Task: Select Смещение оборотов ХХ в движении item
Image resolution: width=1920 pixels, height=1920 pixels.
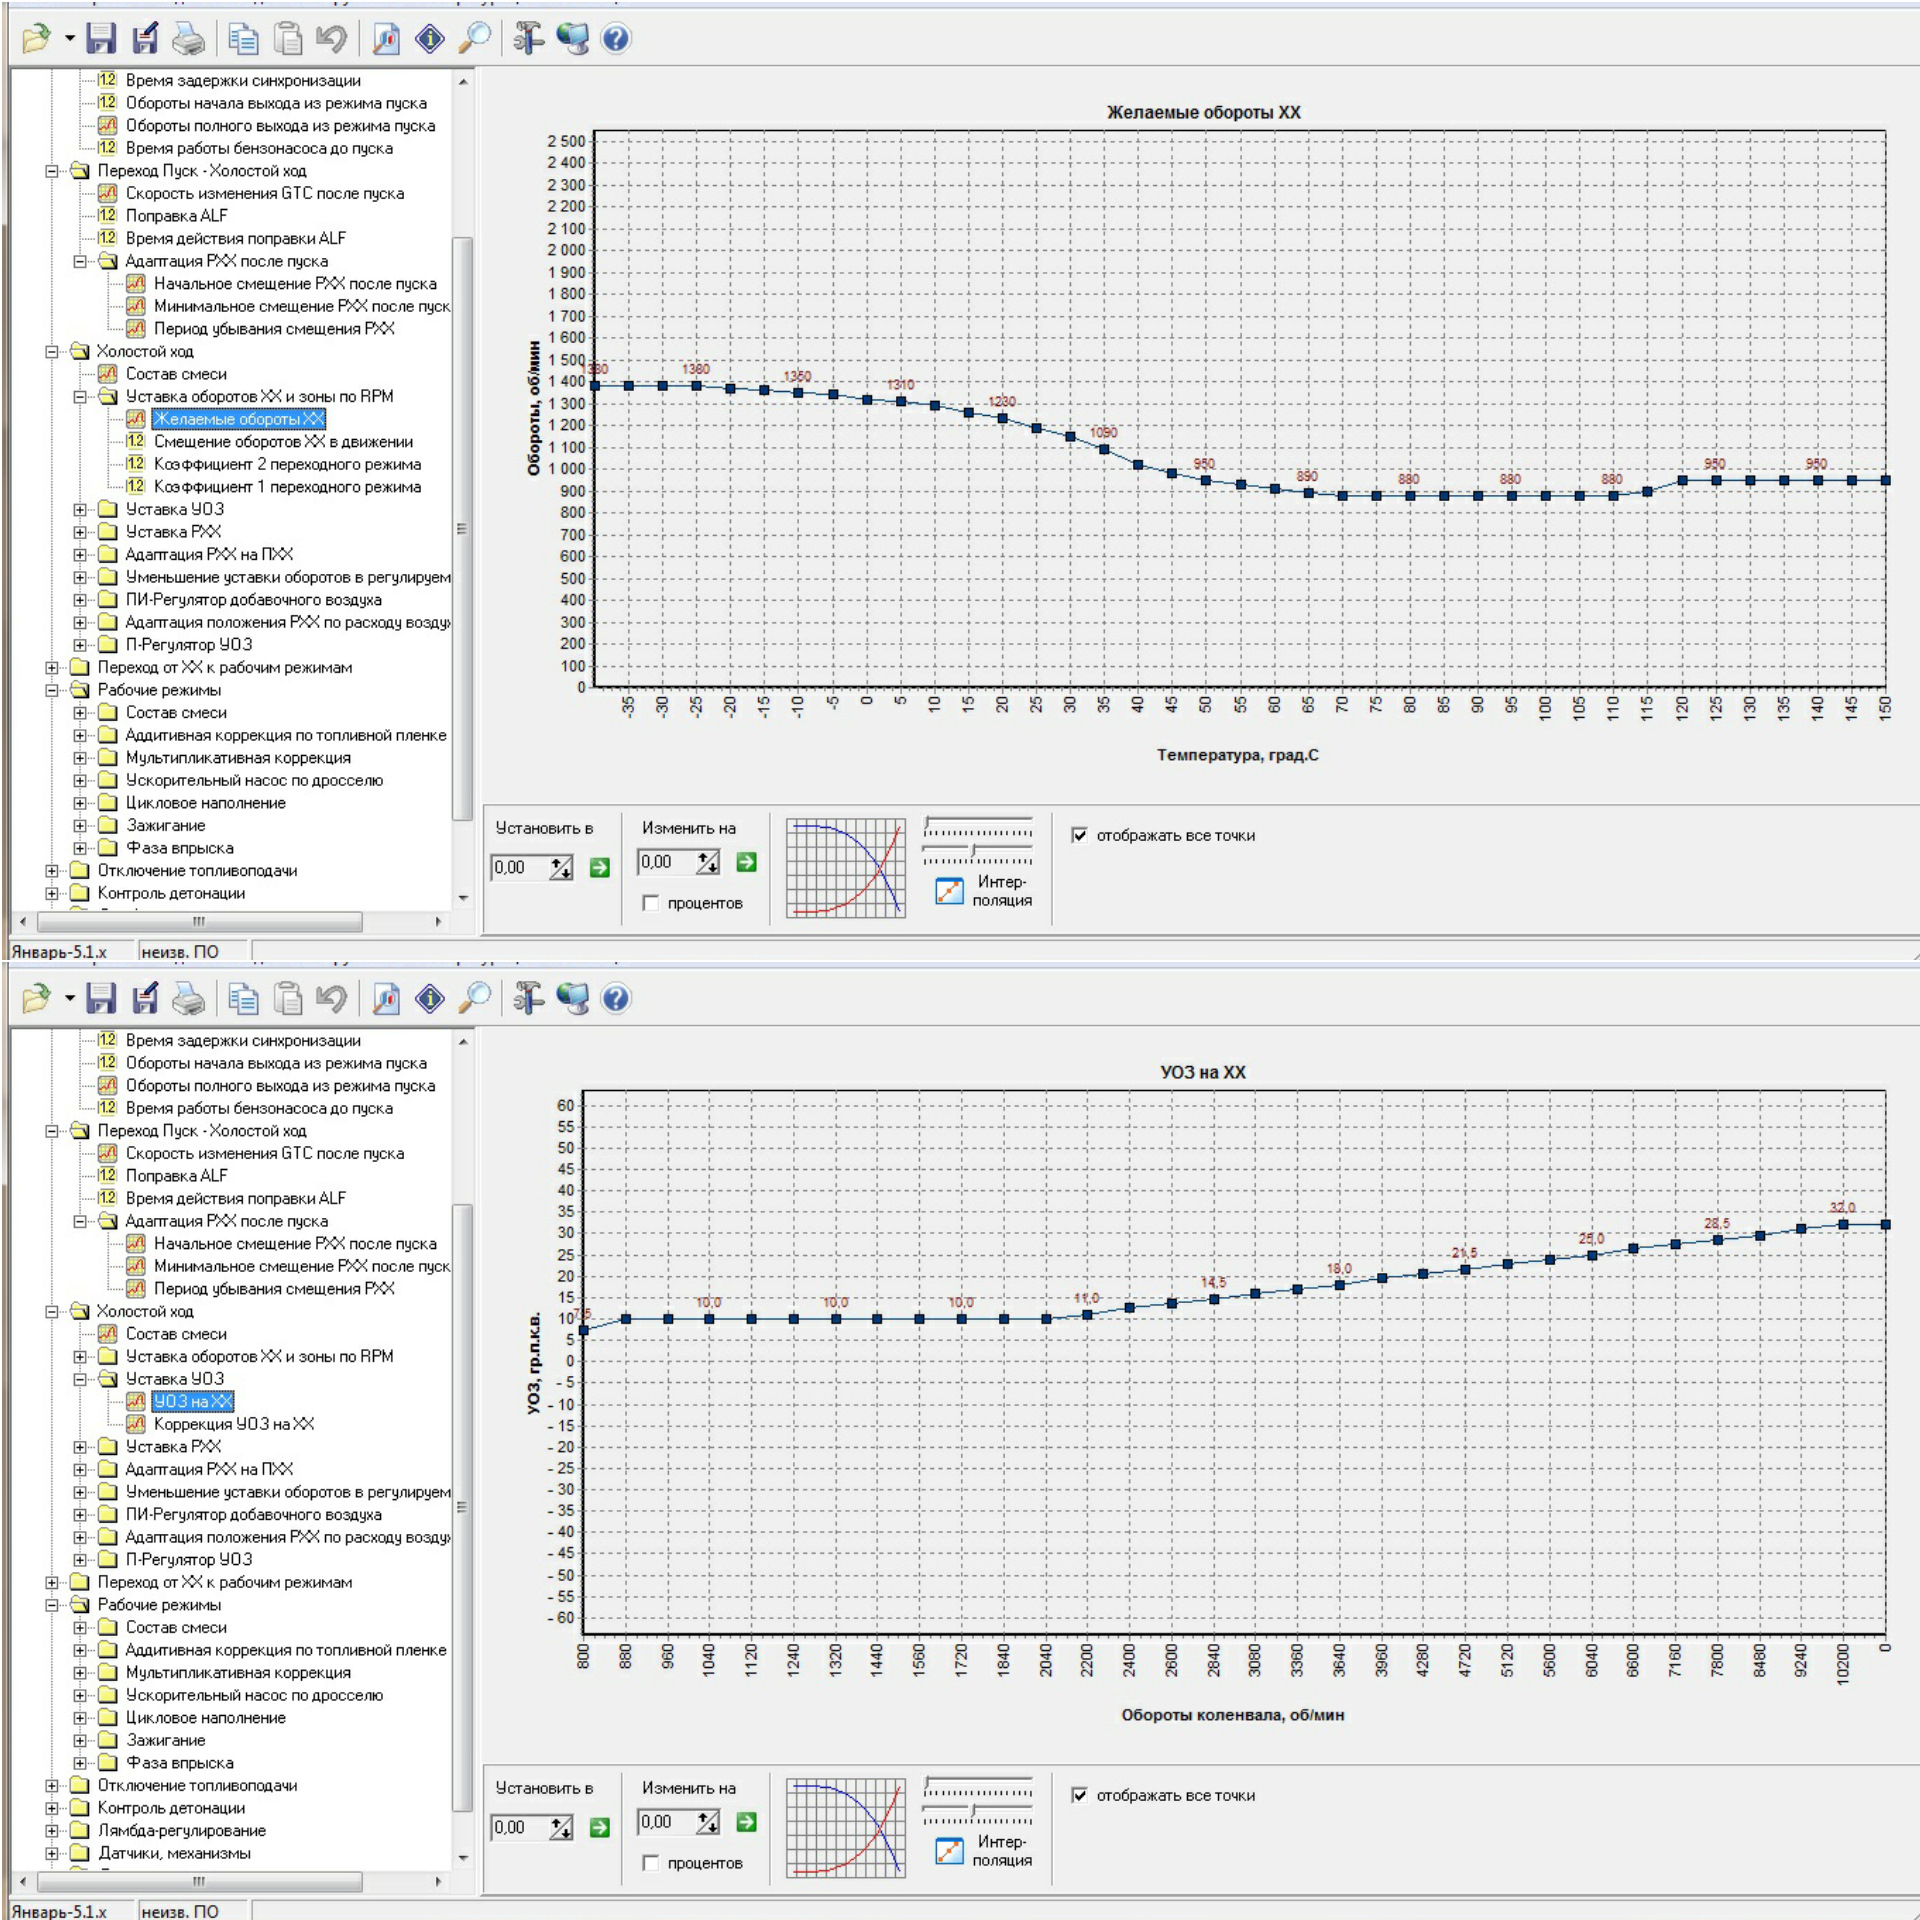Action: [x=282, y=442]
